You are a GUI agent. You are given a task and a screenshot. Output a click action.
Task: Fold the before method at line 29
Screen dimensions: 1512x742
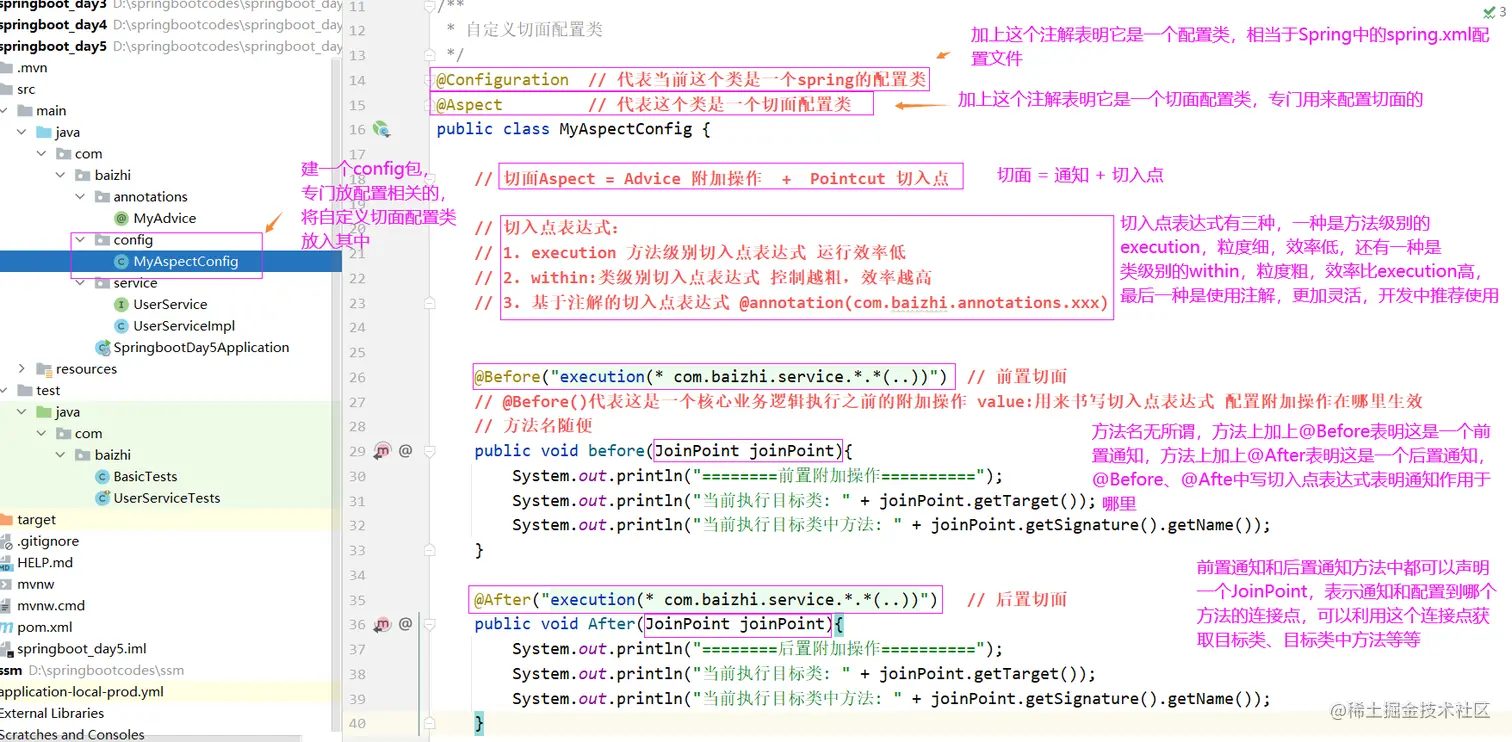pyautogui.click(x=429, y=451)
